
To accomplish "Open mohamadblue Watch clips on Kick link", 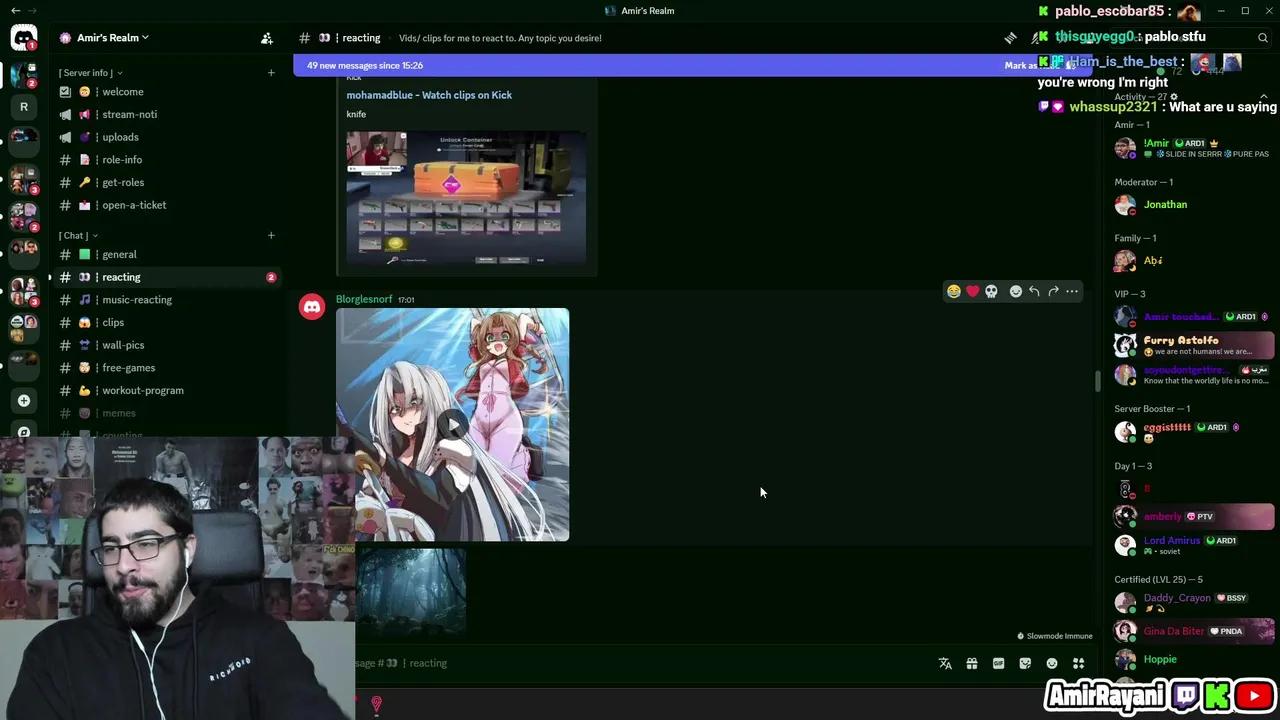I will [x=429, y=95].
